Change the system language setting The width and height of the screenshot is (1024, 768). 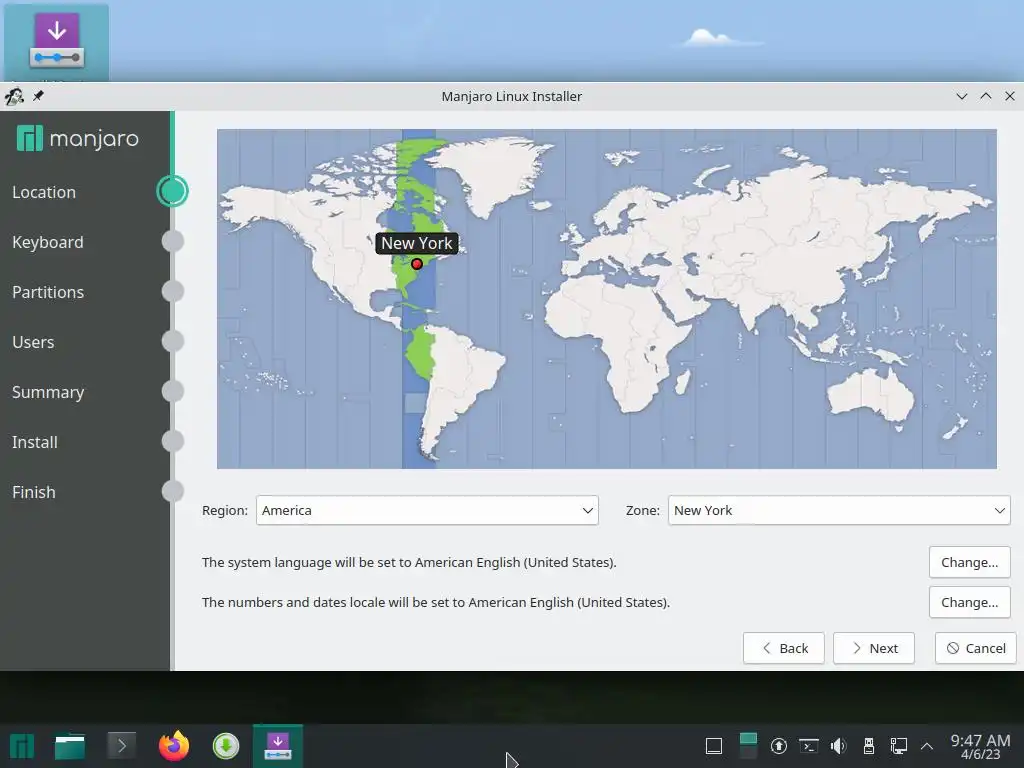[969, 562]
